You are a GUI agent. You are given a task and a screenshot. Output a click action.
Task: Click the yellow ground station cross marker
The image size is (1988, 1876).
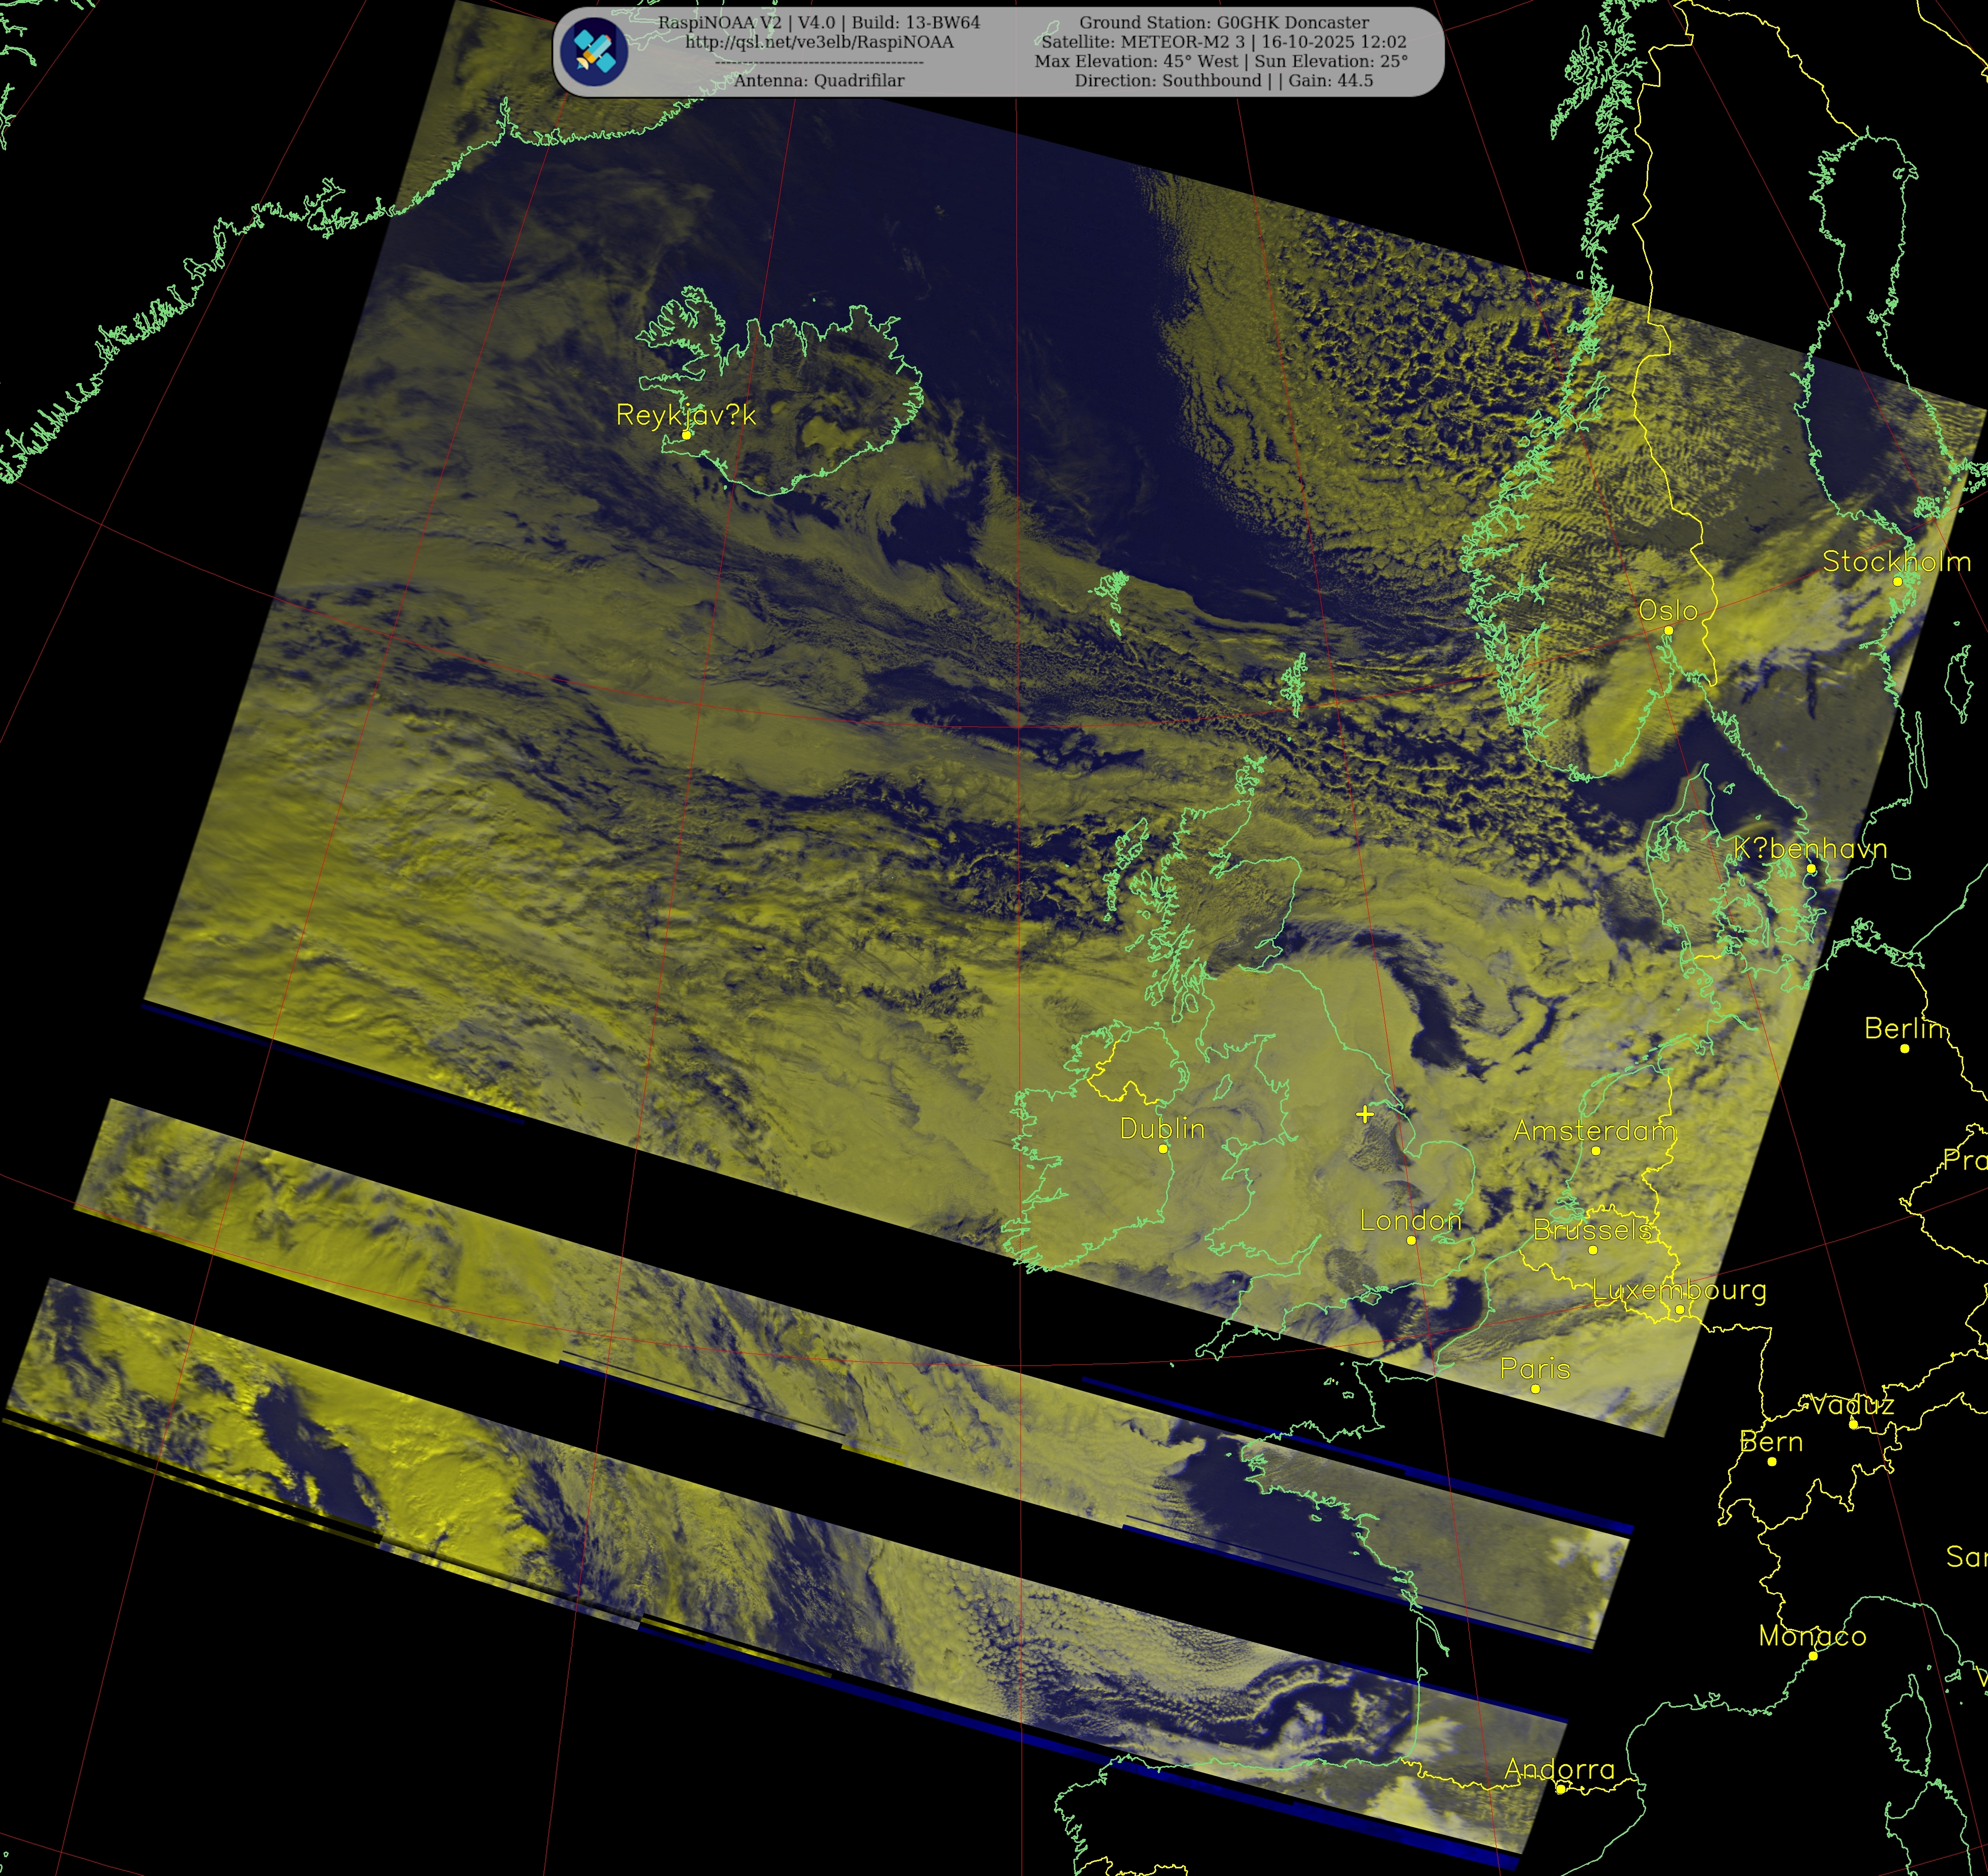tap(1365, 1114)
